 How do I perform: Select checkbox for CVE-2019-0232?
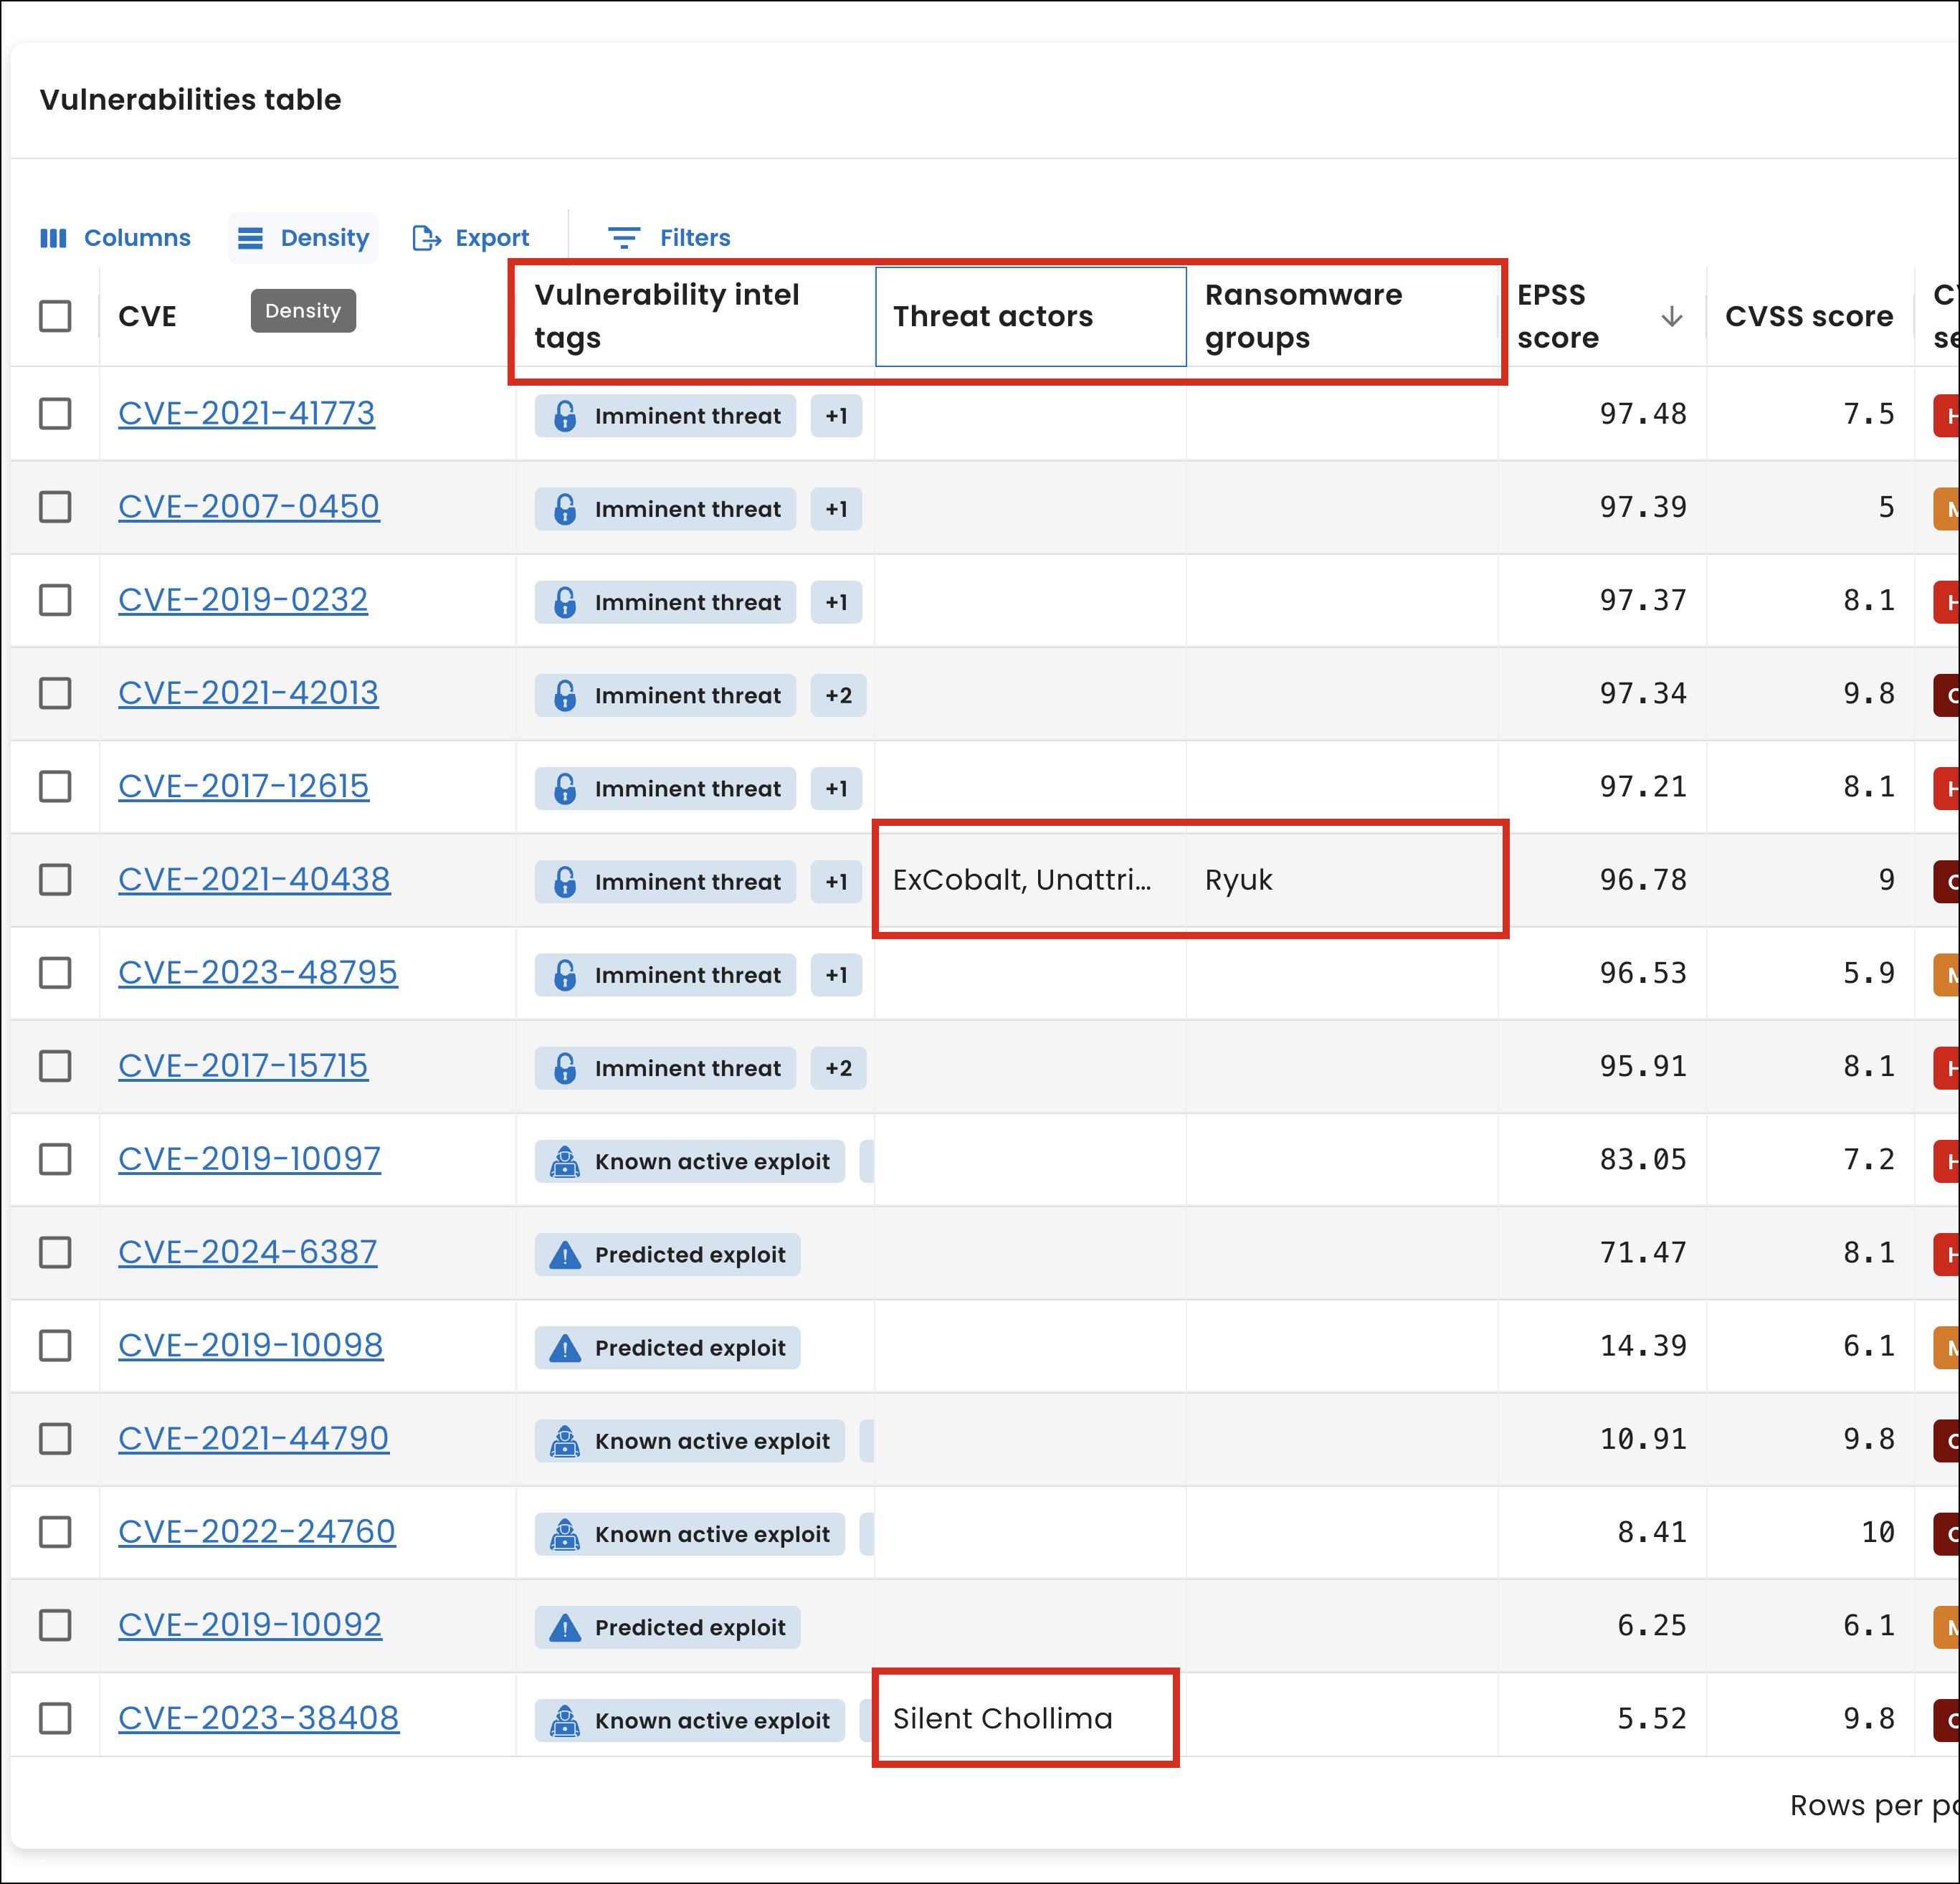point(55,600)
